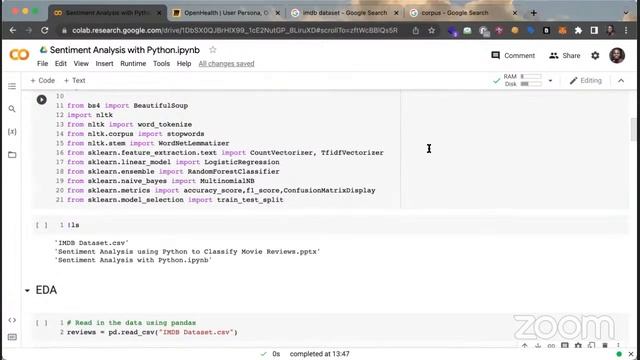640x360 pixels.
Task: Open the Insert menu
Action: coord(104,64)
